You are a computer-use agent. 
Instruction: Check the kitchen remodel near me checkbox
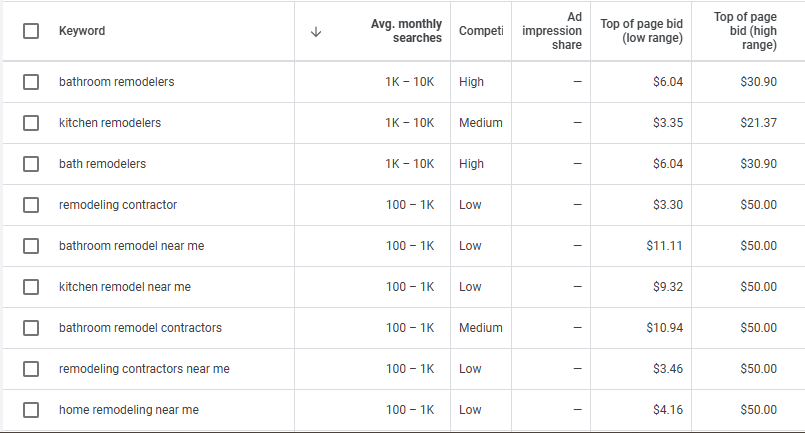31,287
